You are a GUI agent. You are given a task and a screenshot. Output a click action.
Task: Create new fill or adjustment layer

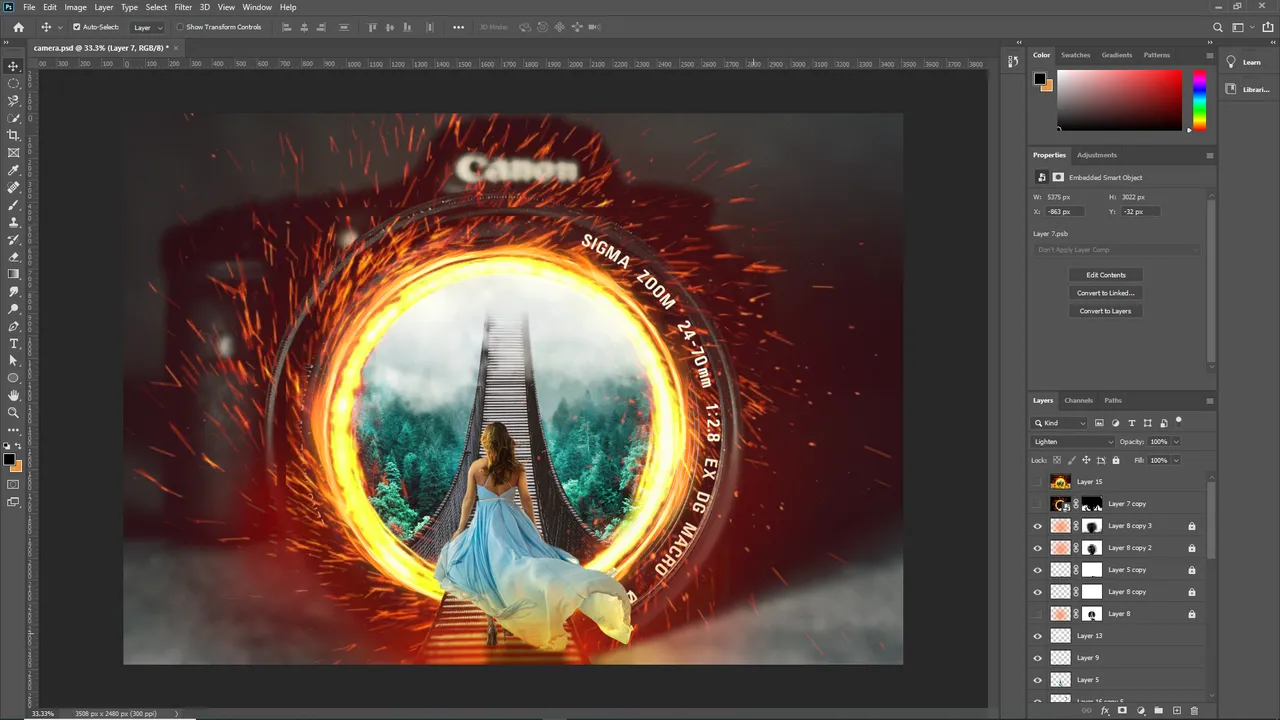[1141, 711]
